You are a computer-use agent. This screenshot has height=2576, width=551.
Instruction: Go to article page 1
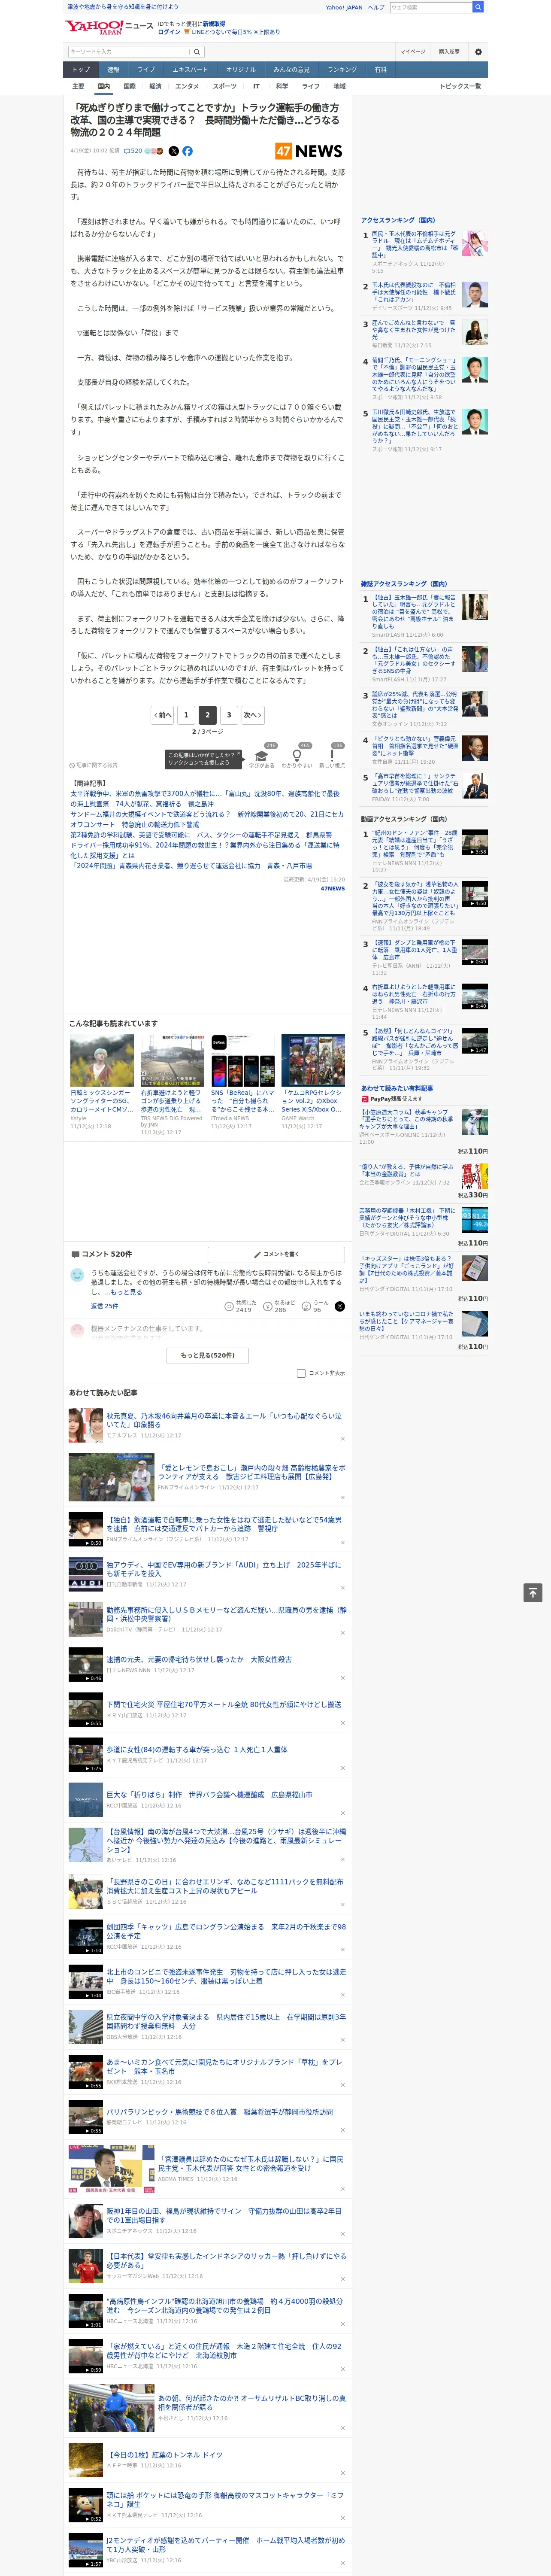[x=186, y=714]
